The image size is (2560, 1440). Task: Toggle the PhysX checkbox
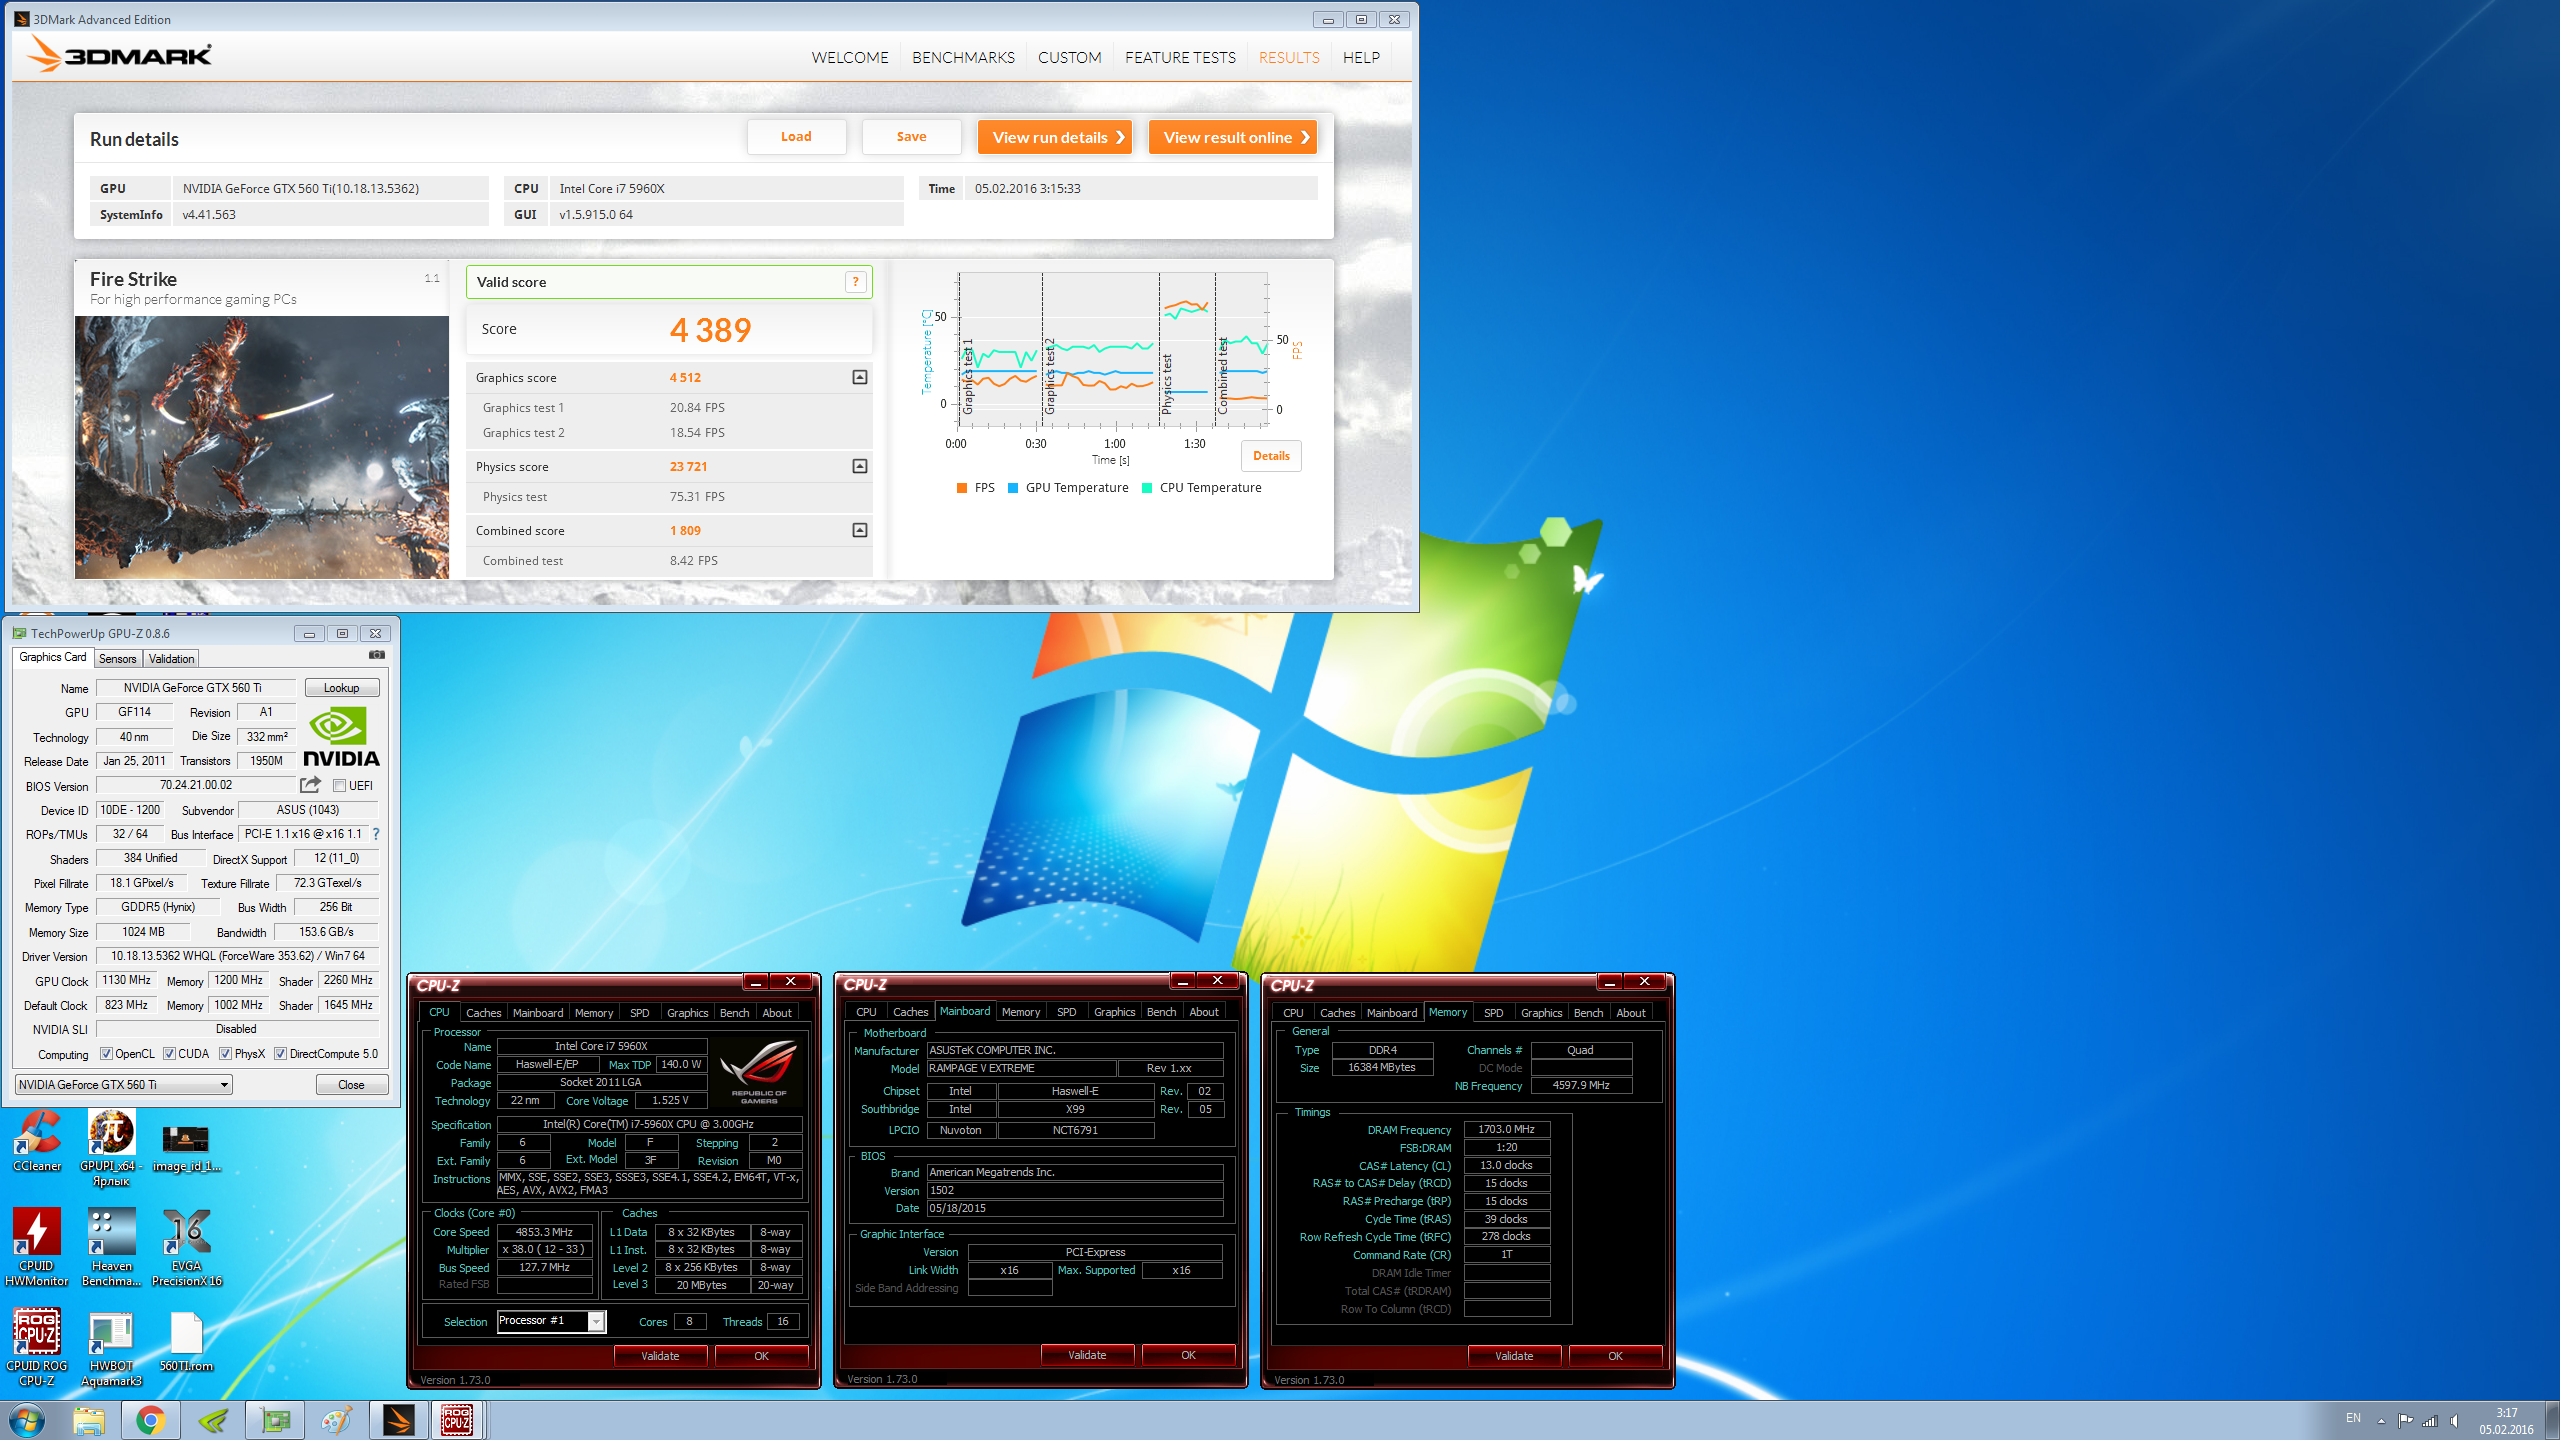[225, 1053]
